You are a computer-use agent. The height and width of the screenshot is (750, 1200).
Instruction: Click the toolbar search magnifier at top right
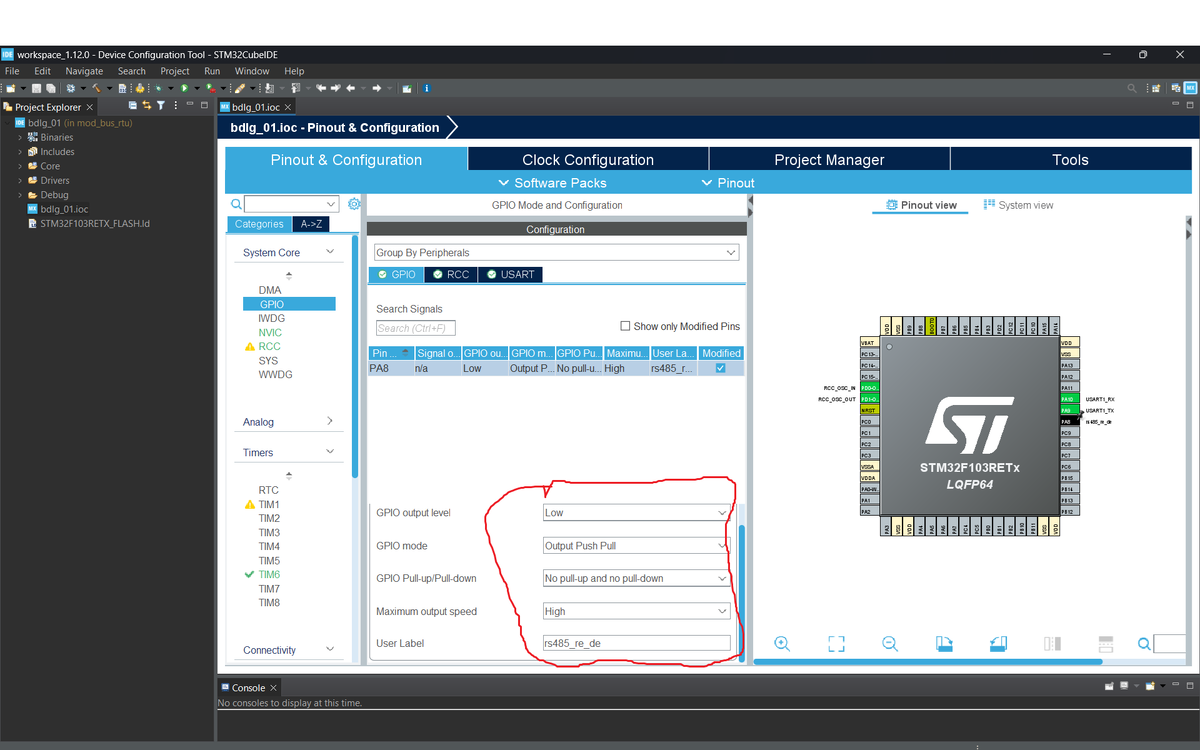(x=1132, y=88)
